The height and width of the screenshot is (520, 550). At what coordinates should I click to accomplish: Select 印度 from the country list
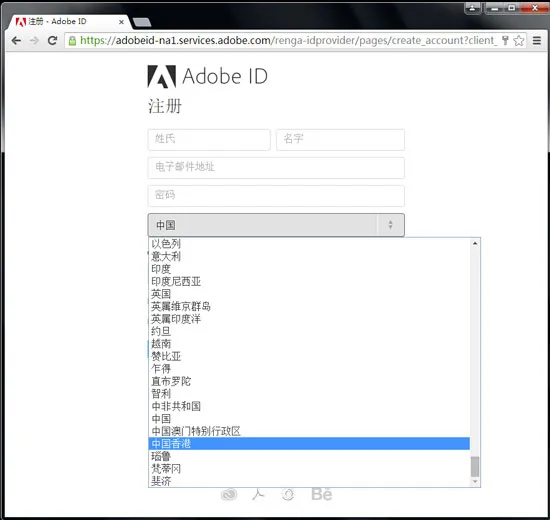click(309, 269)
